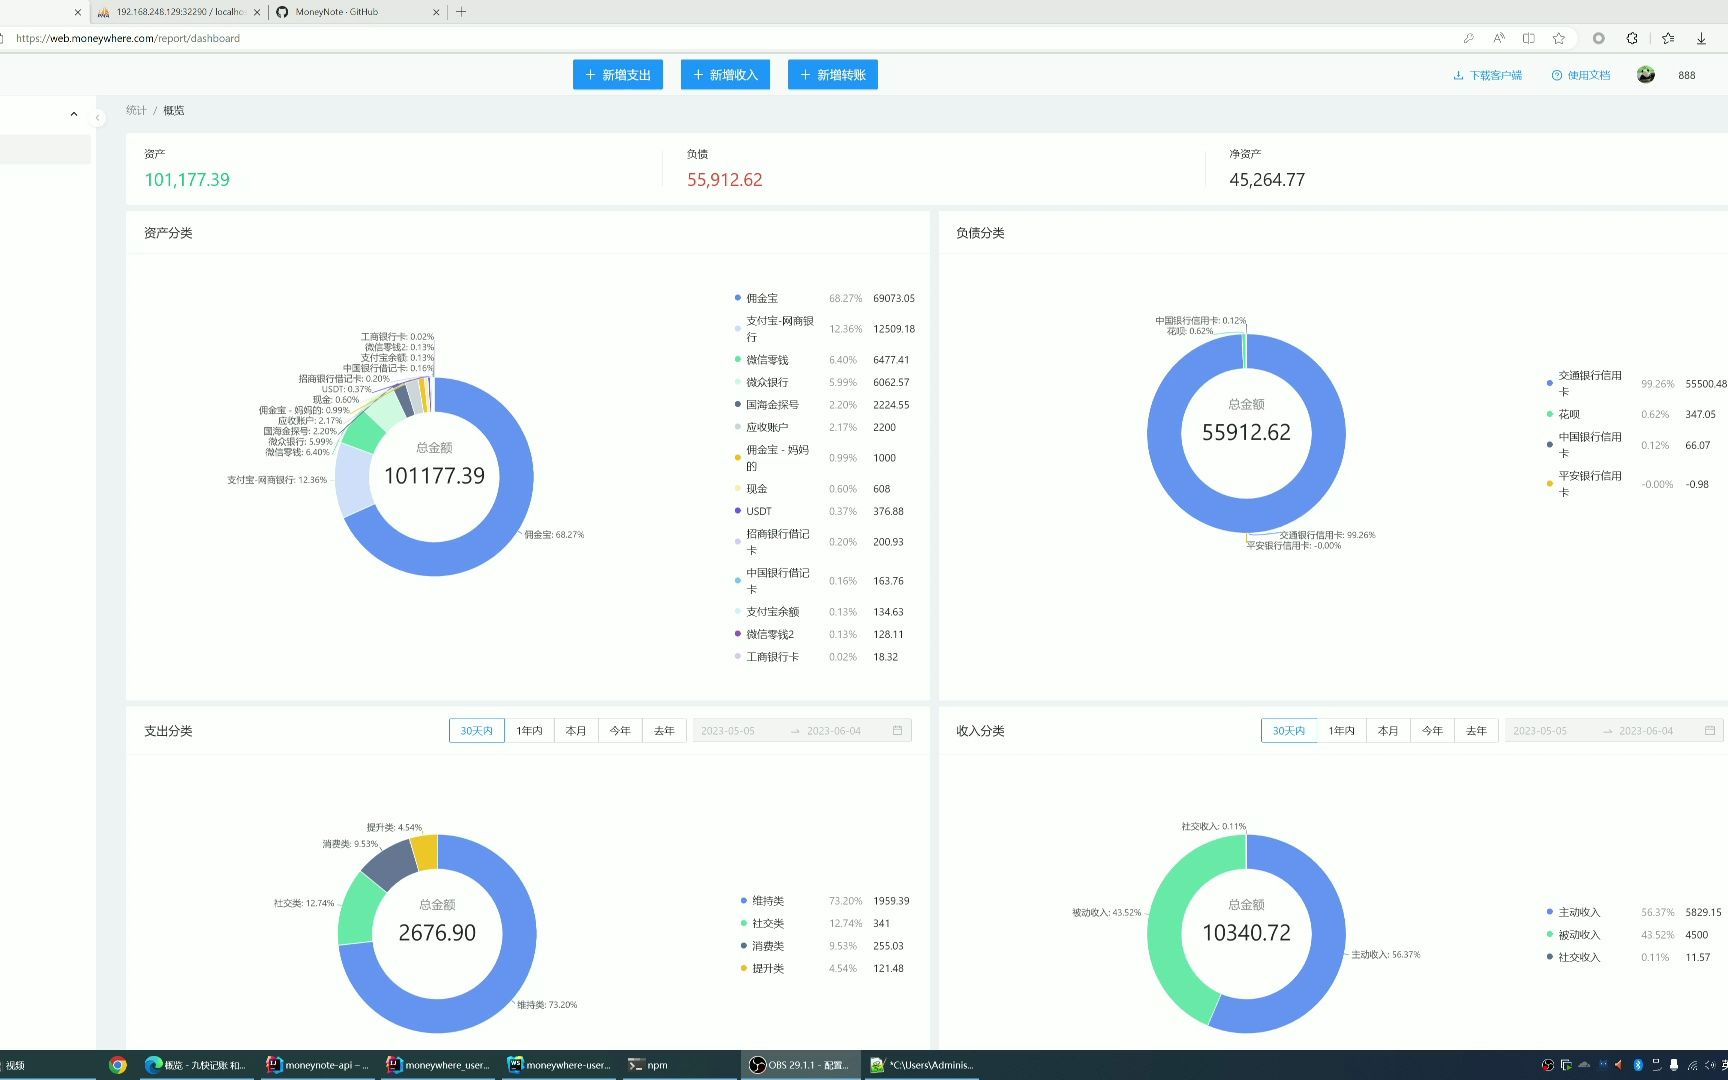Toggle 国海金探号 legend marker

coord(738,404)
